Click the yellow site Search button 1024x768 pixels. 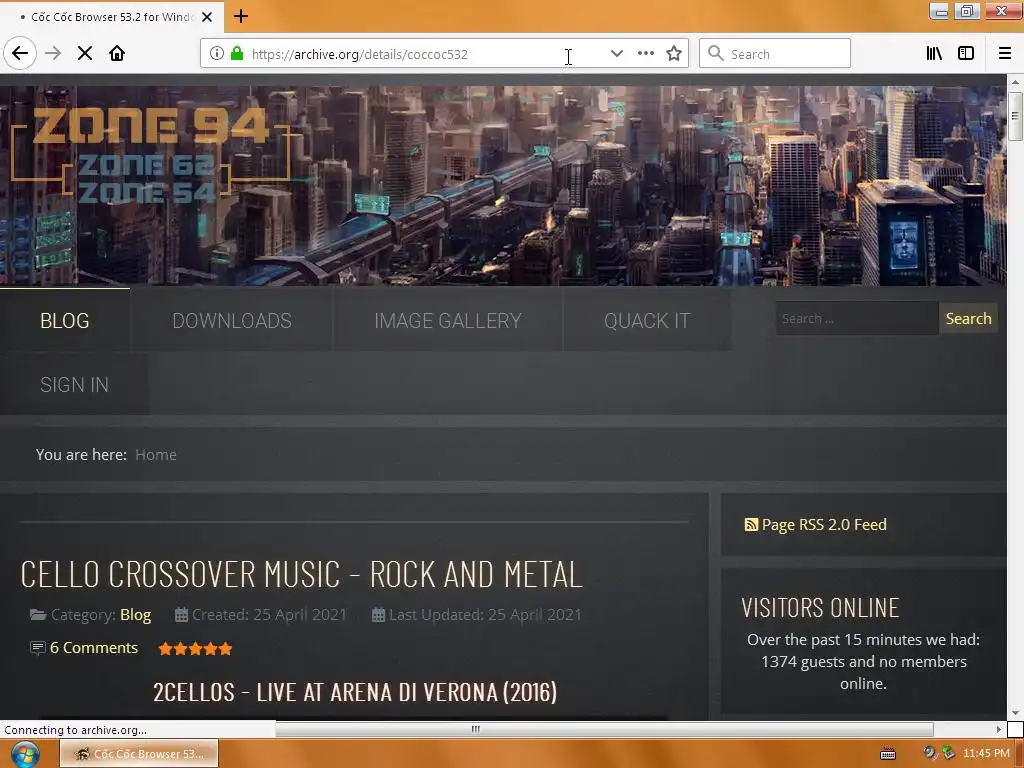(x=968, y=319)
